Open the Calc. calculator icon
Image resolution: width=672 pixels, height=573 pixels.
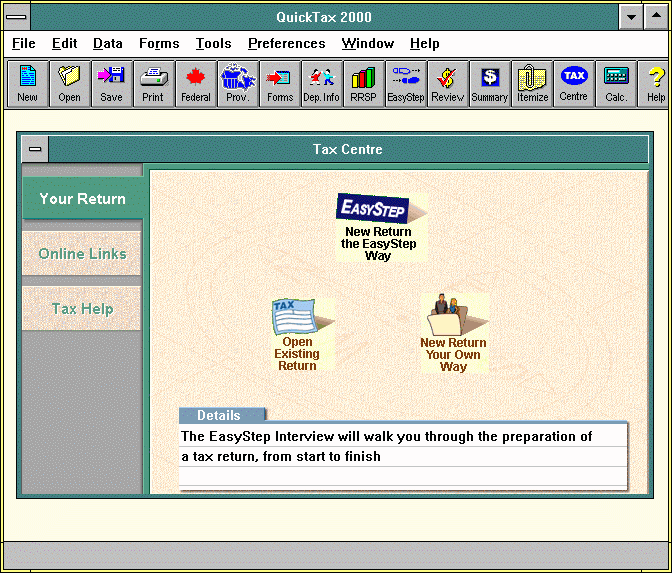[615, 84]
